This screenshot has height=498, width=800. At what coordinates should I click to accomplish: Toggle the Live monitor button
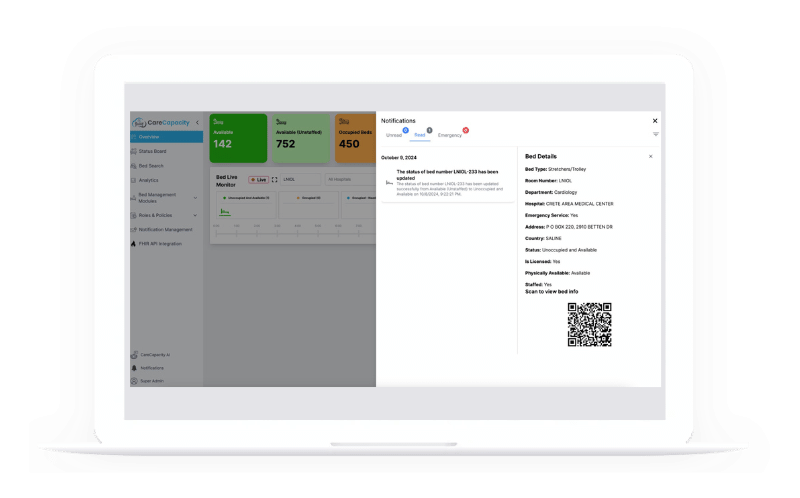click(x=258, y=180)
